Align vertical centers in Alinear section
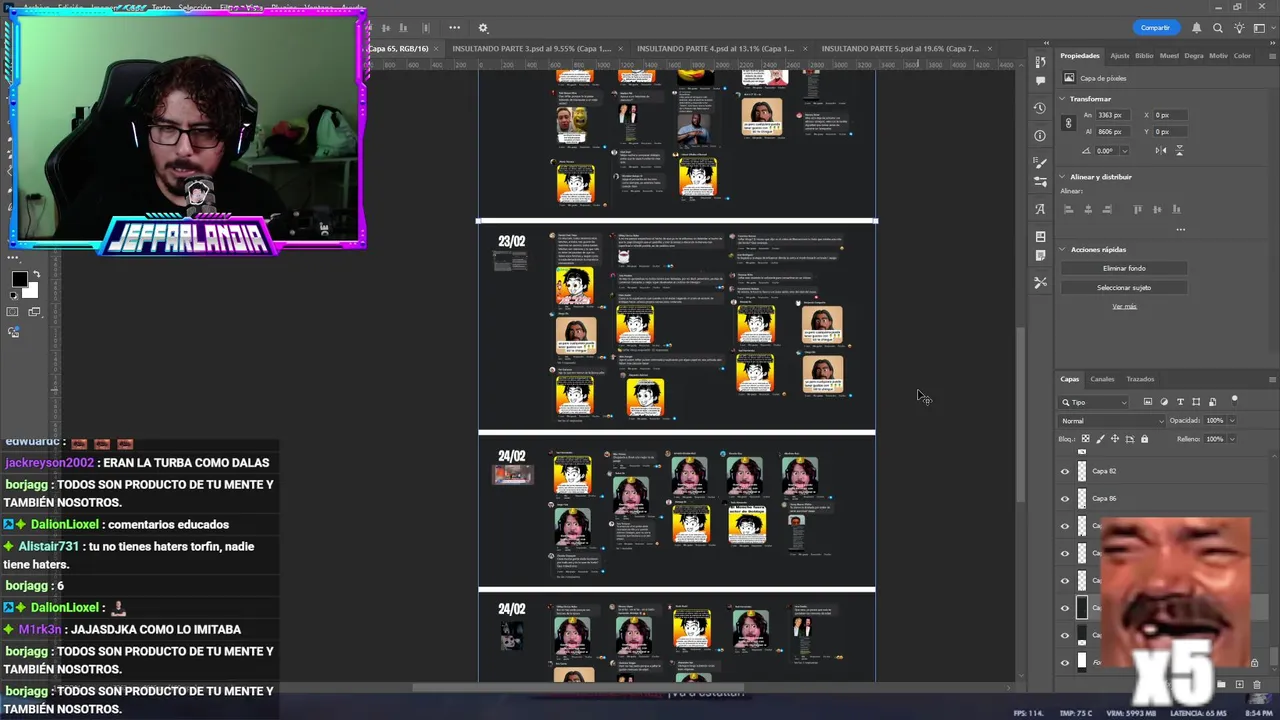This screenshot has width=1280, height=720. pos(1157,209)
